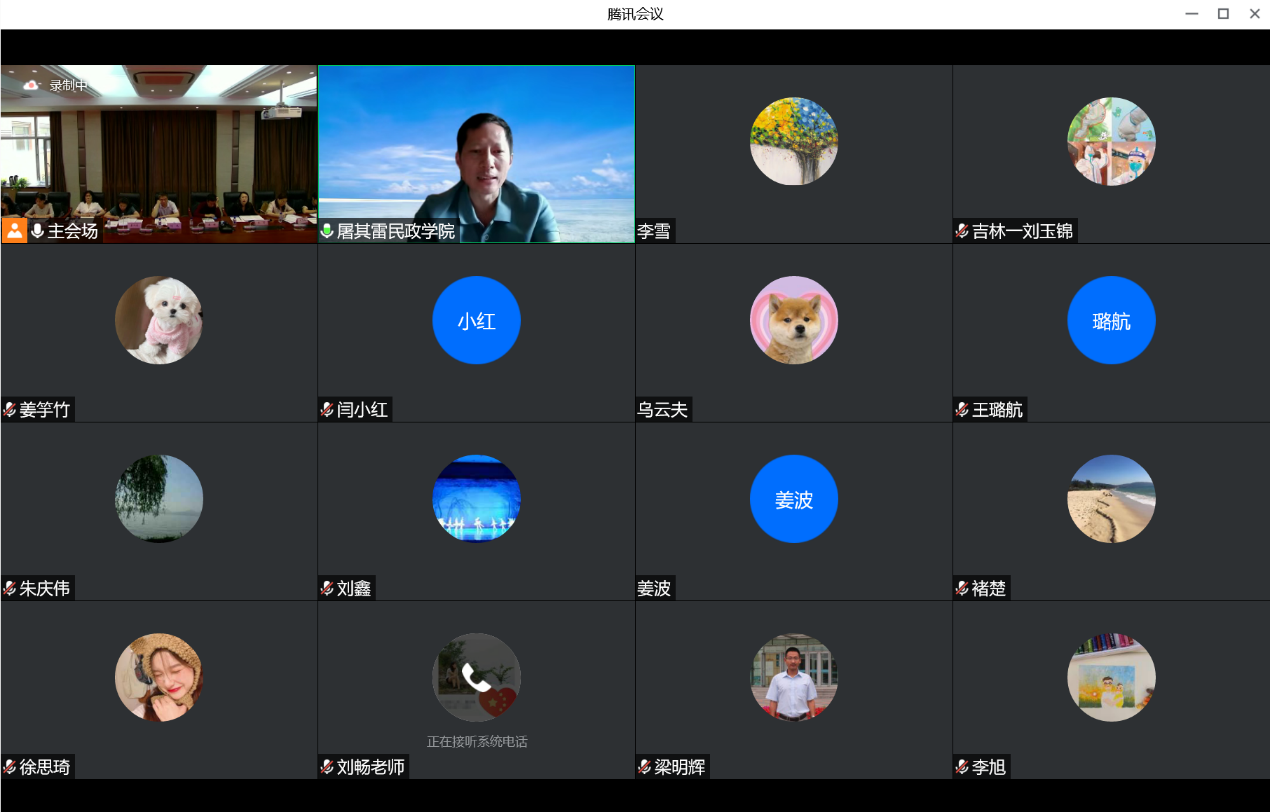The width and height of the screenshot is (1270, 812).
Task: Click the muted mic icon beside 吉林一刘玉锦
Action: pos(962,231)
